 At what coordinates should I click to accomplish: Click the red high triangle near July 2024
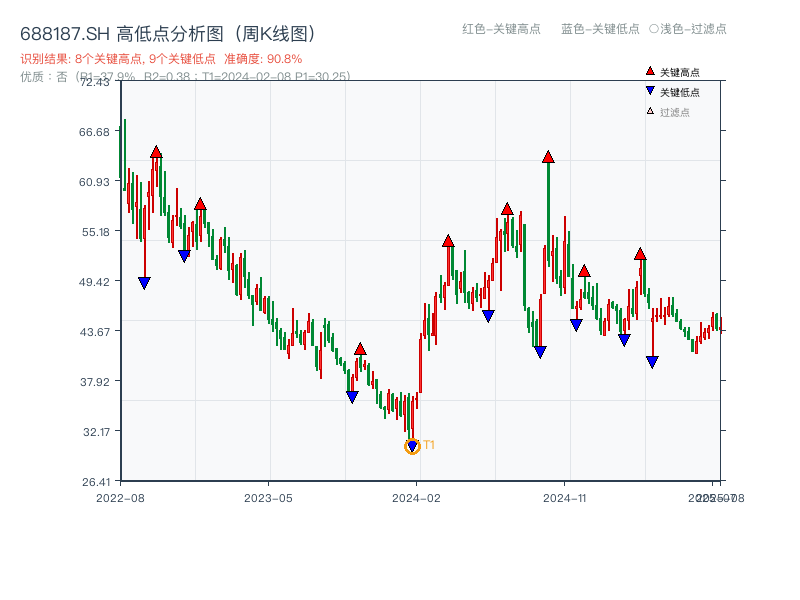[x=507, y=209]
